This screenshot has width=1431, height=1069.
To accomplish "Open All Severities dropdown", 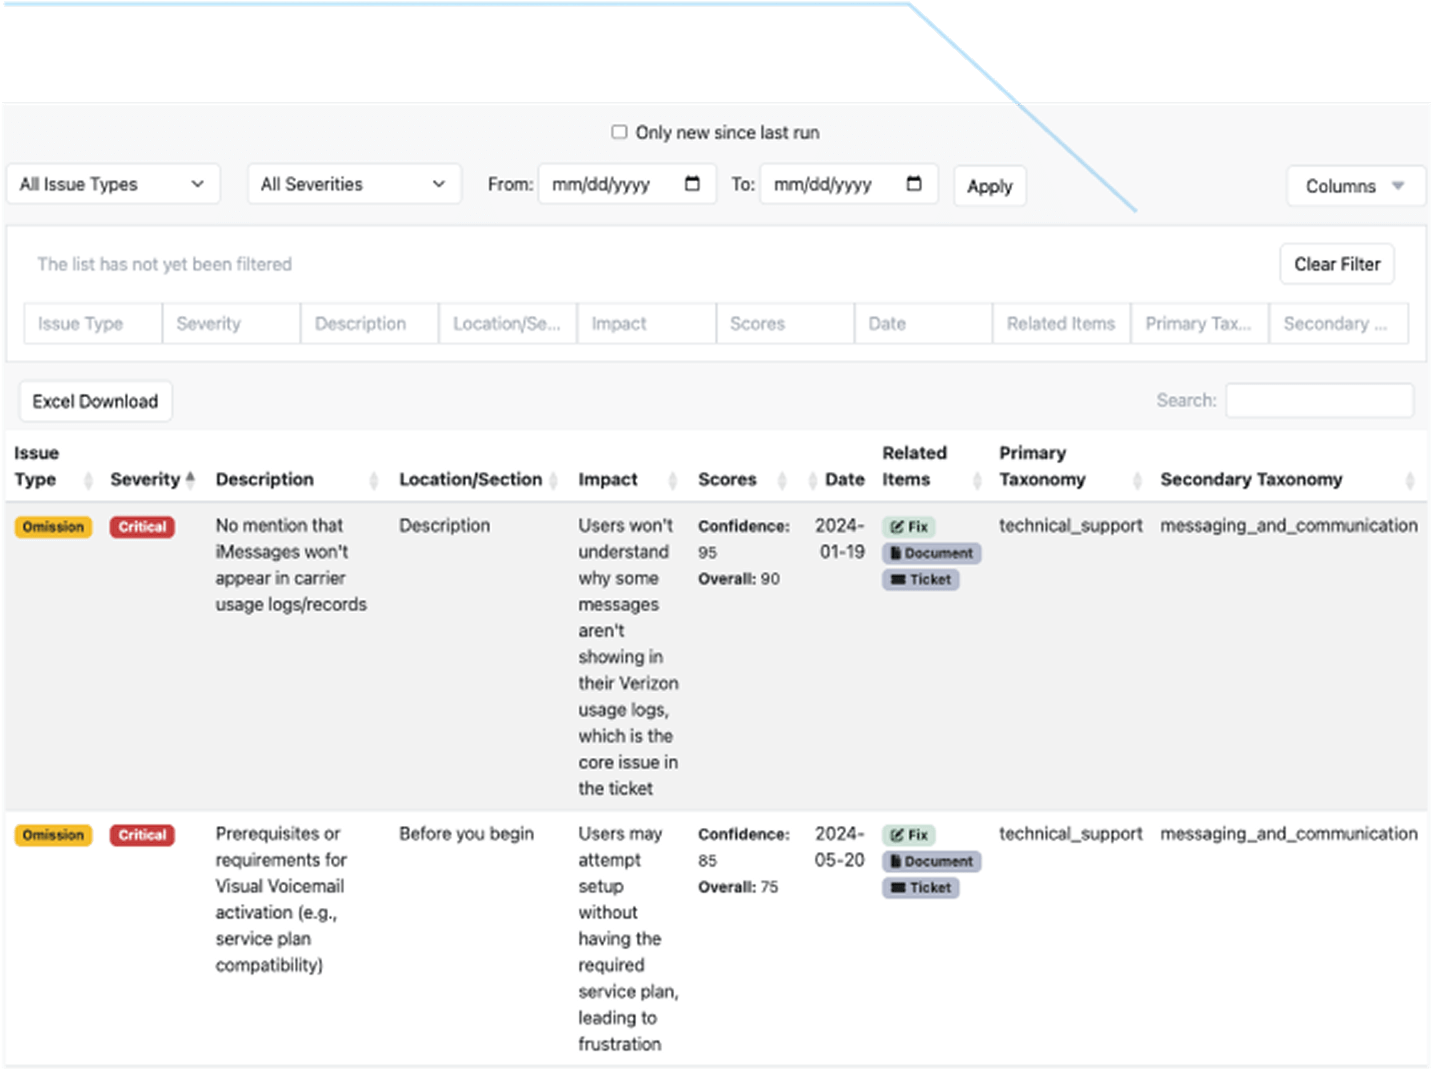I will tap(354, 184).
